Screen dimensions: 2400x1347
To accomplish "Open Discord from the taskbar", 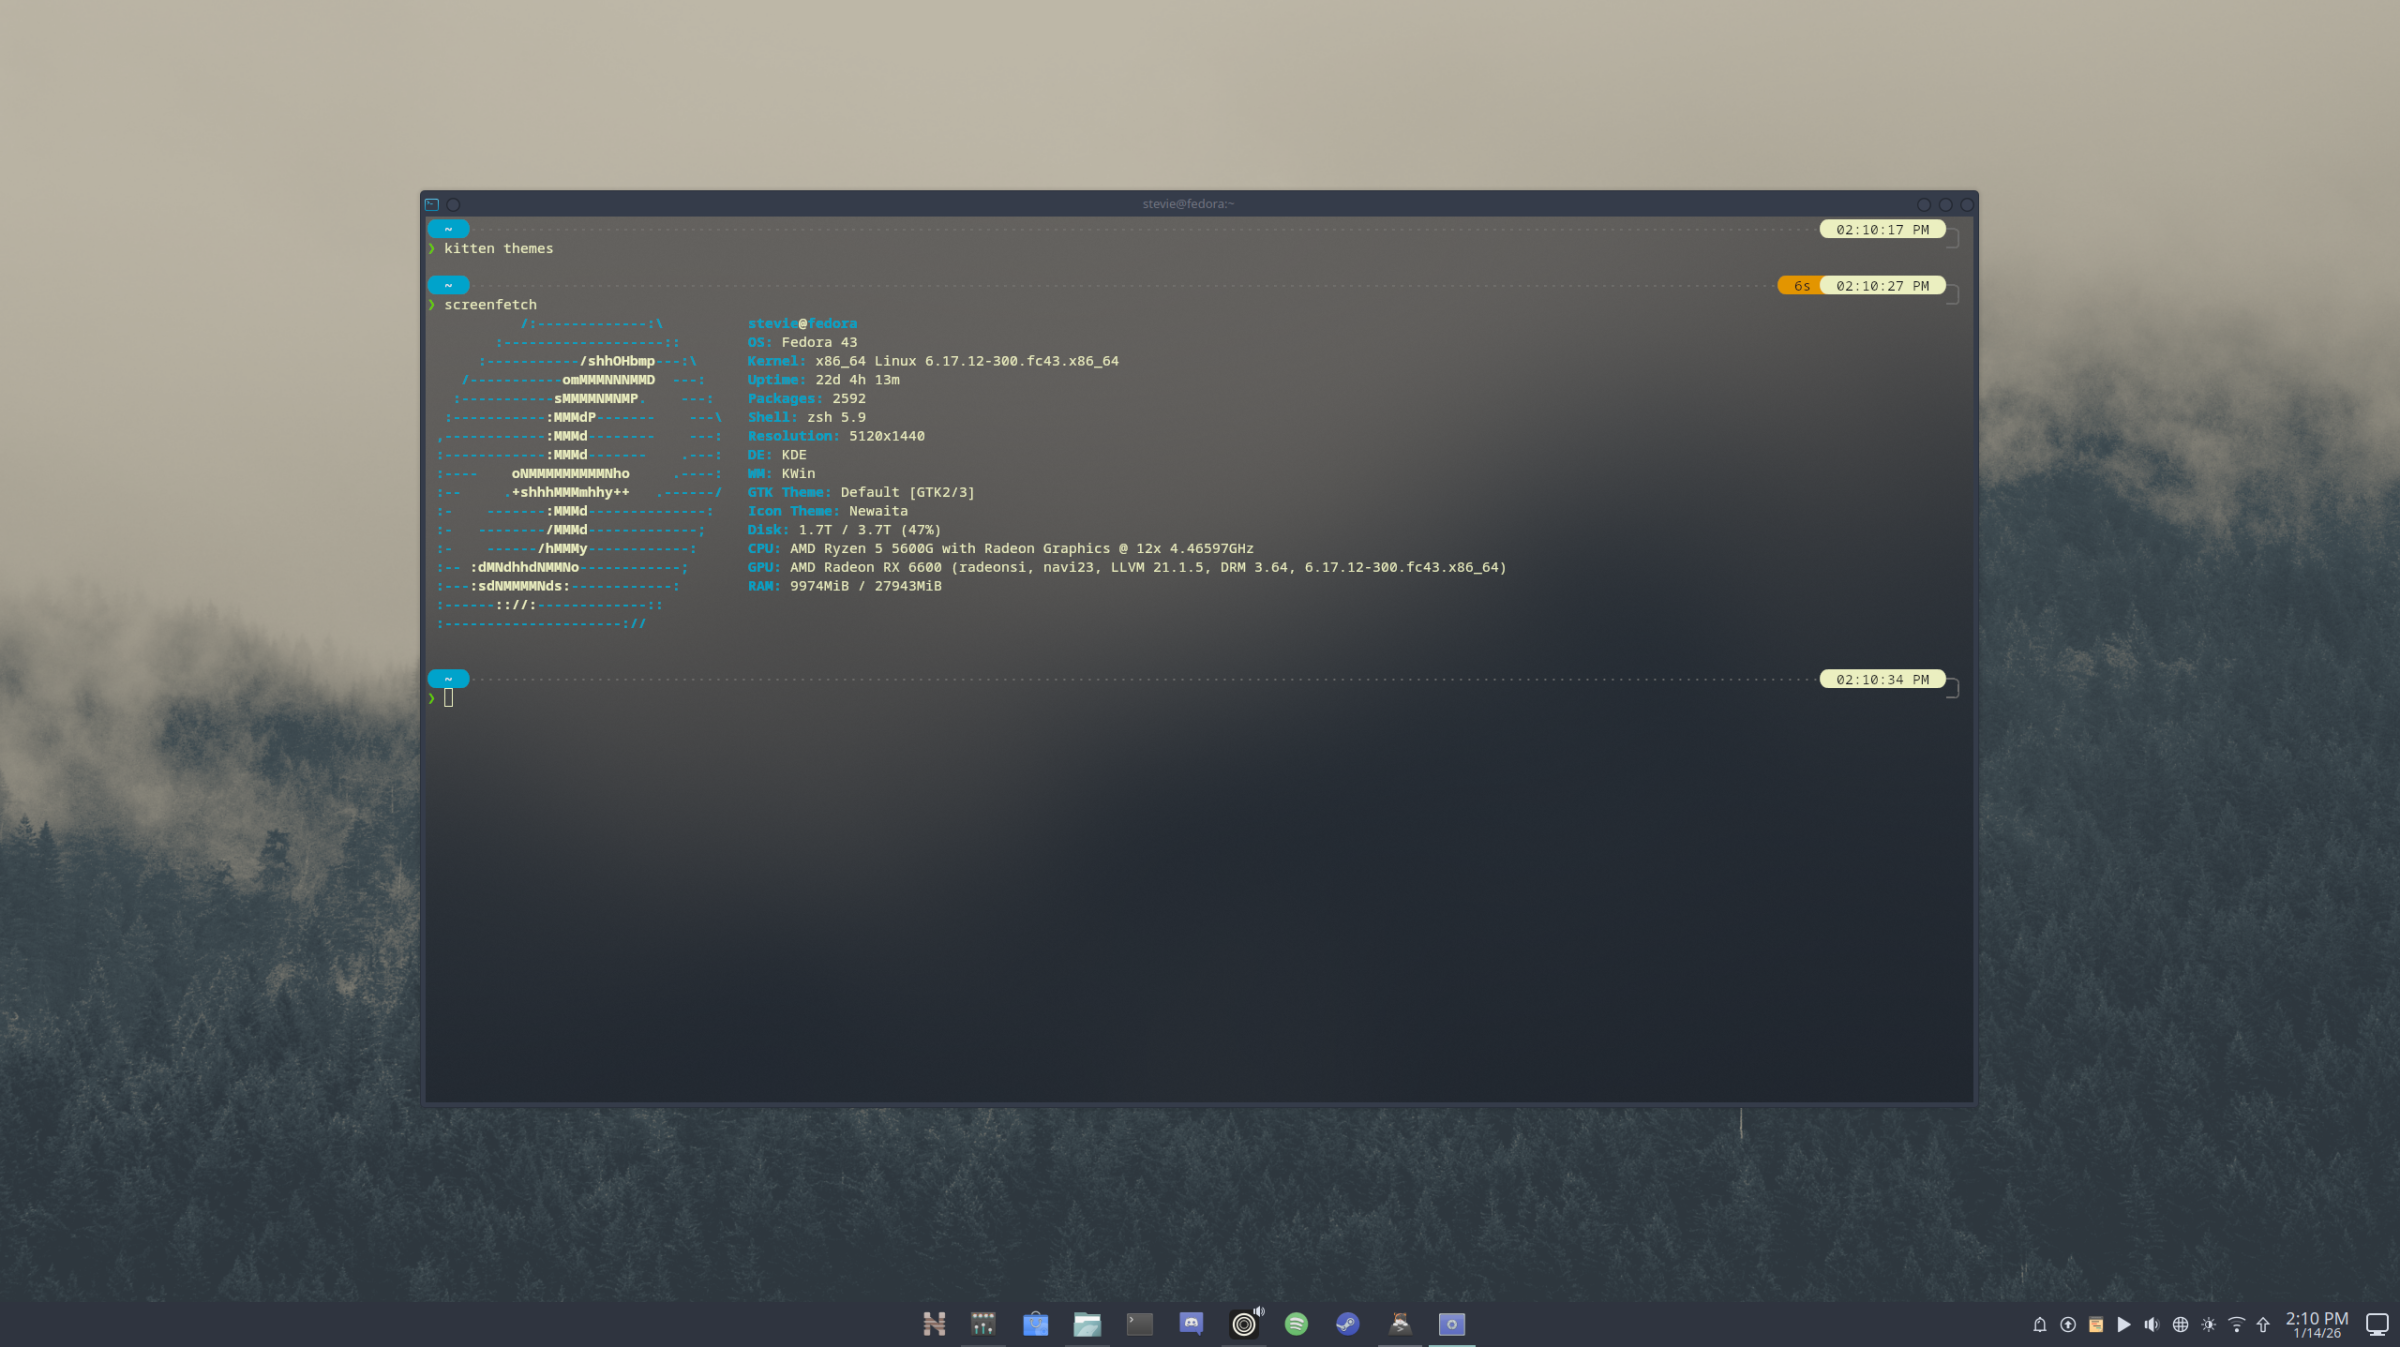I will pos(1190,1324).
